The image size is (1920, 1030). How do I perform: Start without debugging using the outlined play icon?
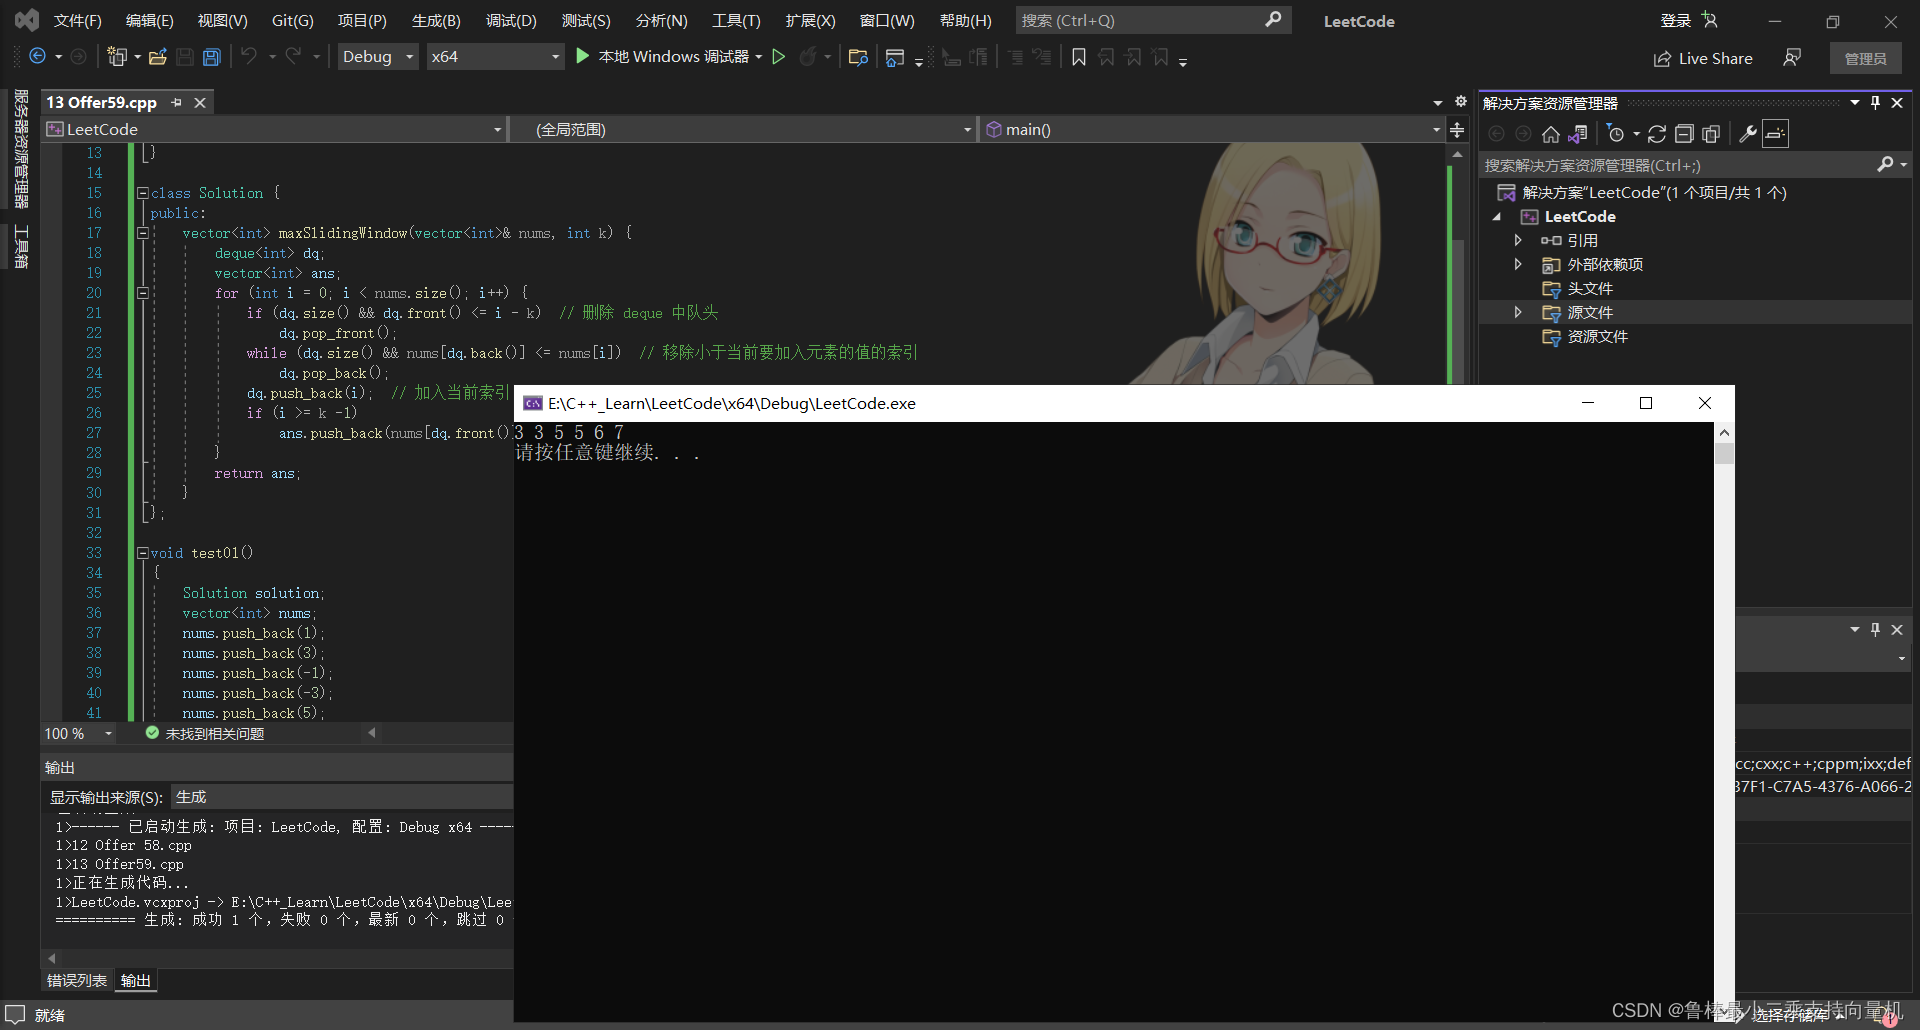779,57
